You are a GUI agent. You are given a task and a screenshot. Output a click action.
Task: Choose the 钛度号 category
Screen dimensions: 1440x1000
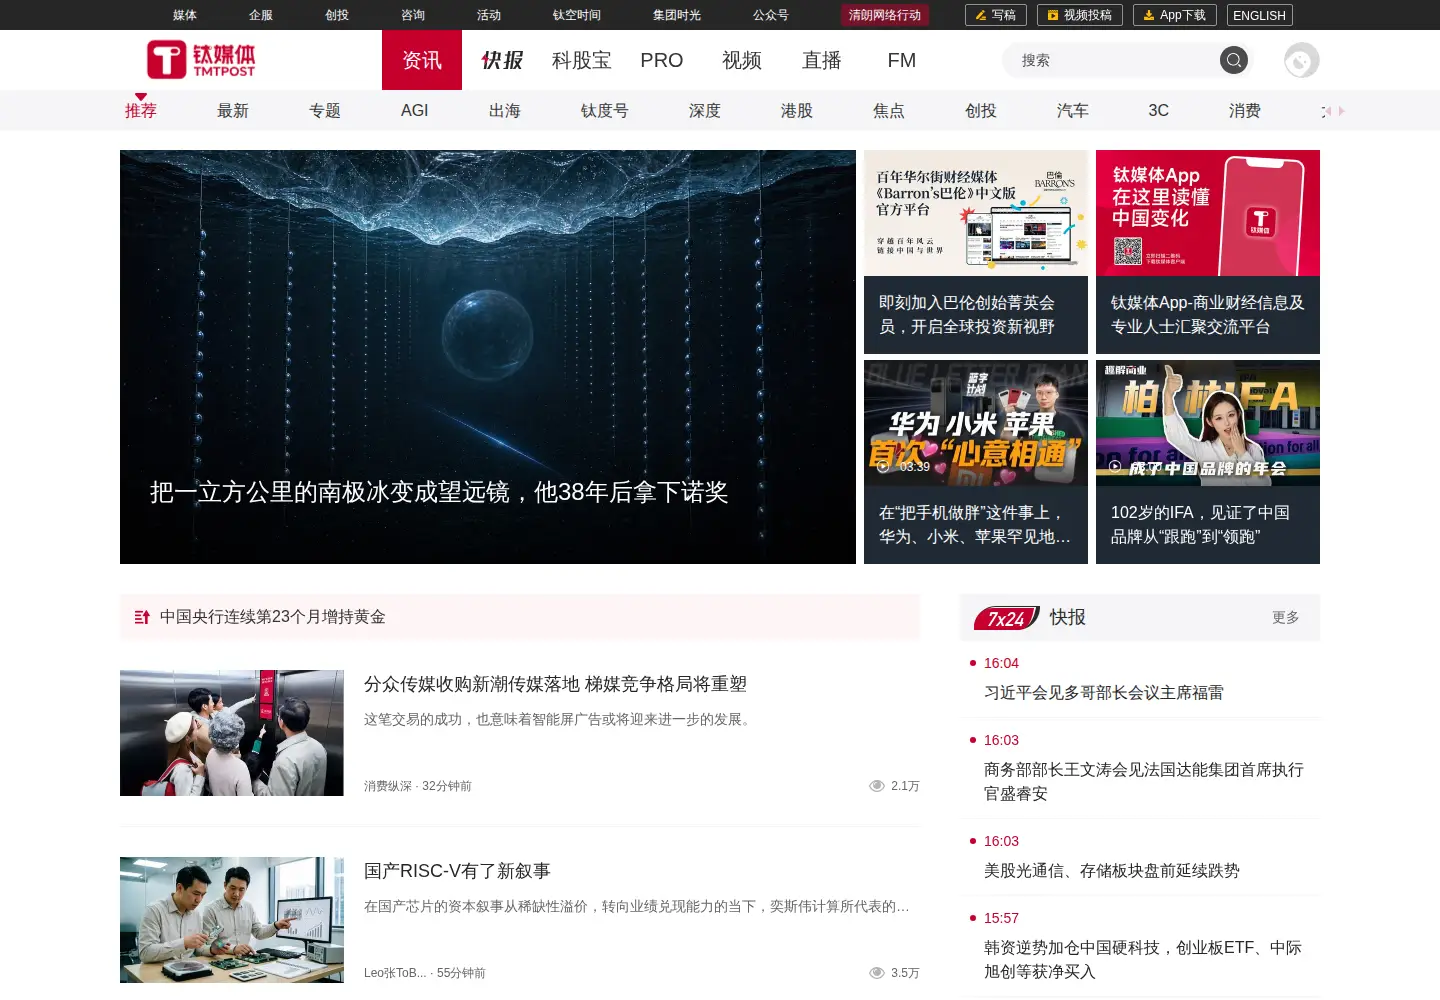[x=605, y=110]
